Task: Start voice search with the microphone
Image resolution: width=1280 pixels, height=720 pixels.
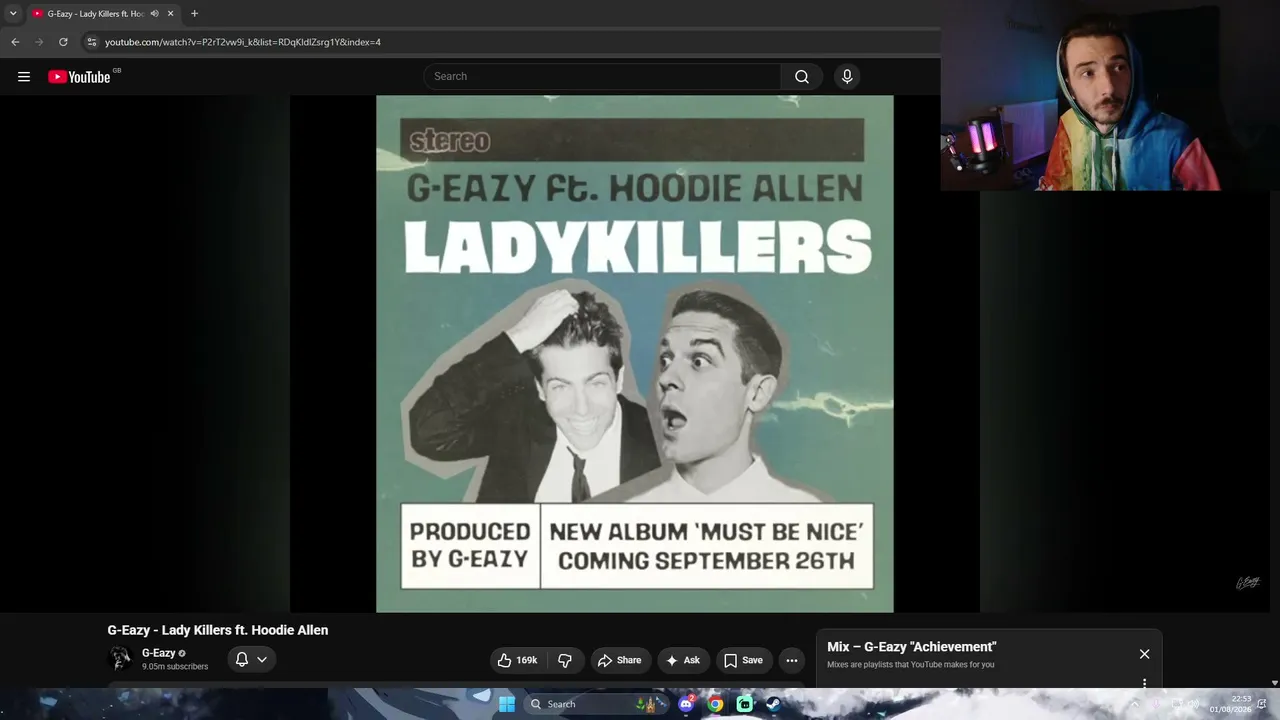Action: coord(847,77)
